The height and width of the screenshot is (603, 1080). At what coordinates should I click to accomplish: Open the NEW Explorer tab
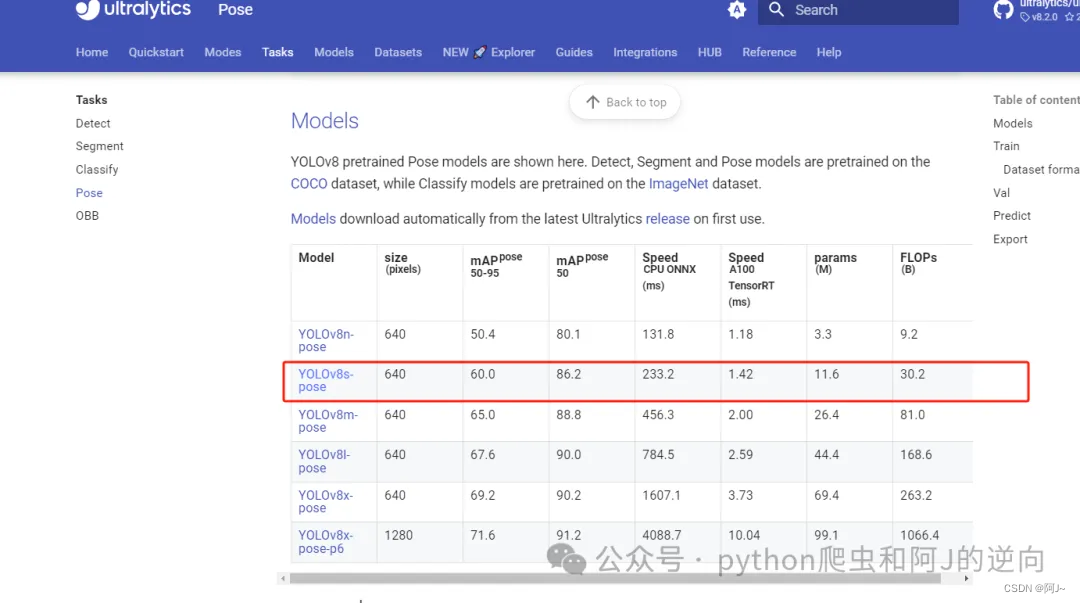488,52
